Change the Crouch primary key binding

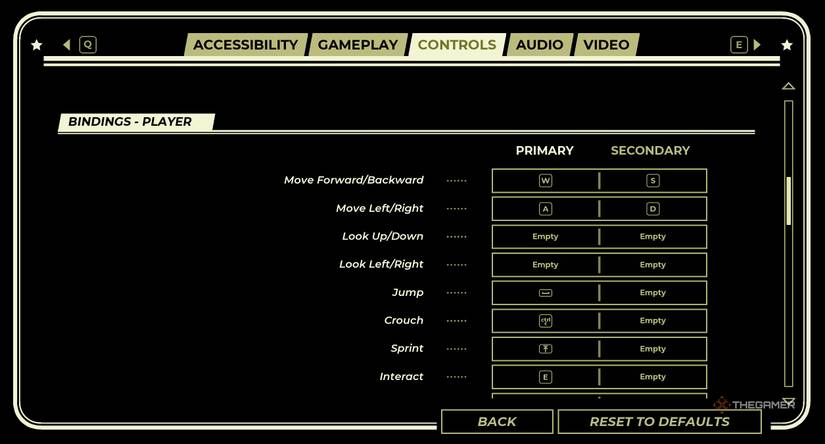click(x=545, y=321)
